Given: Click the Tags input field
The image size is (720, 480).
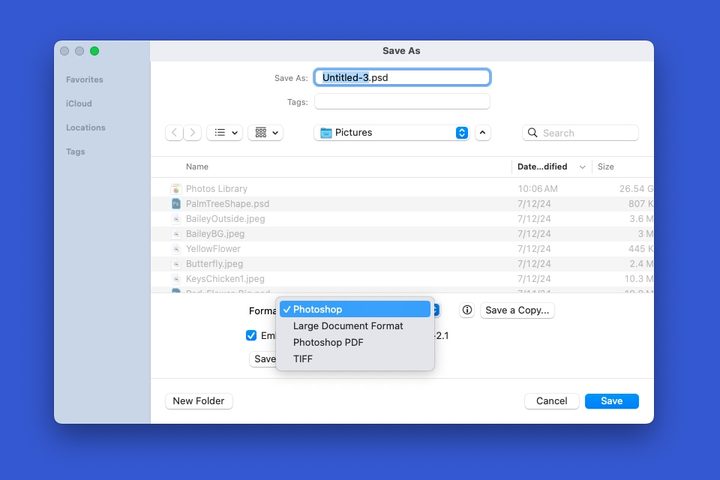Looking at the screenshot, I should [402, 102].
